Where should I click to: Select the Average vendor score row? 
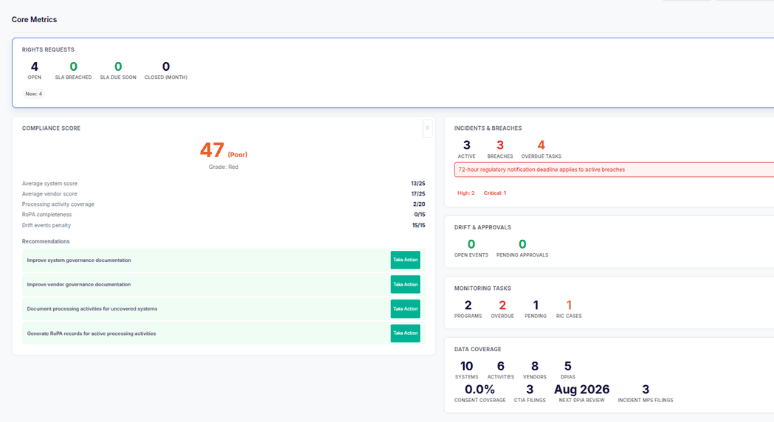[x=224, y=194]
